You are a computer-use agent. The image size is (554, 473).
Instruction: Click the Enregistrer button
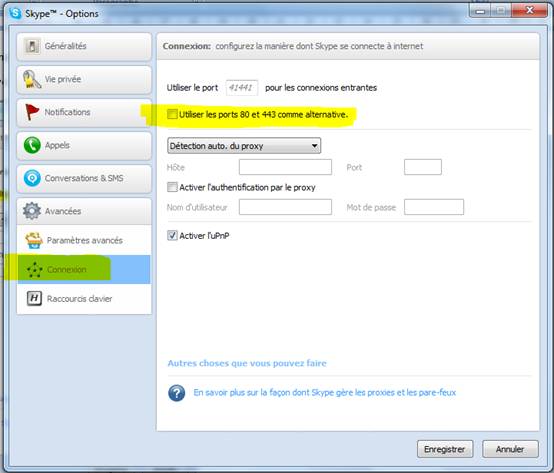pyautogui.click(x=445, y=449)
